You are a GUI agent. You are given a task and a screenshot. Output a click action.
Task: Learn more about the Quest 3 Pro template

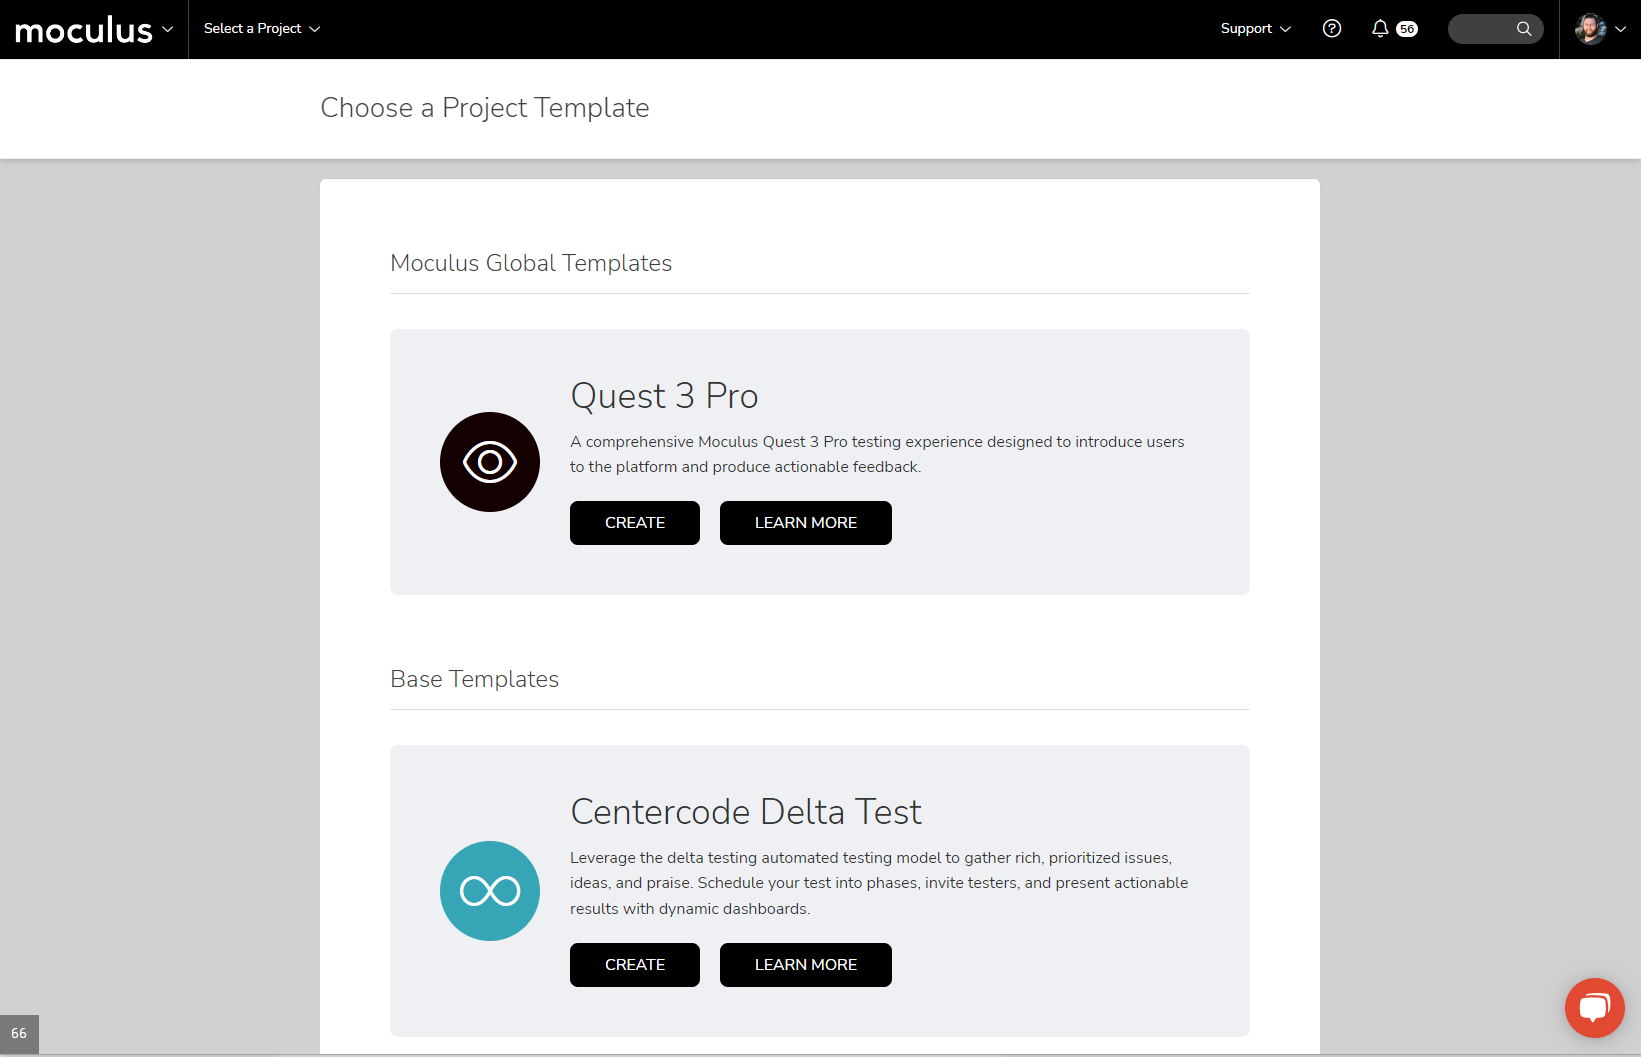click(806, 523)
